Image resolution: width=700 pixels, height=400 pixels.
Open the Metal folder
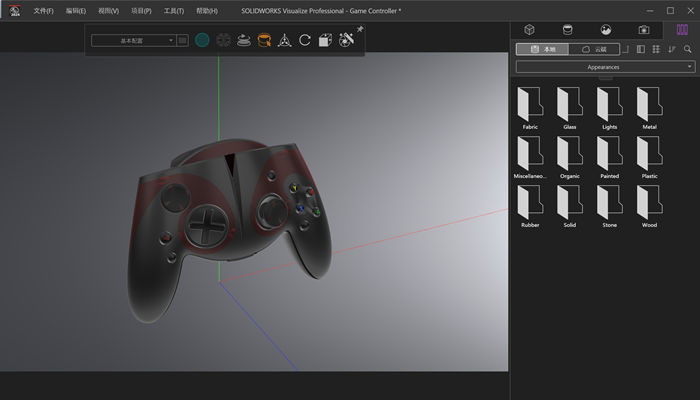(x=650, y=108)
